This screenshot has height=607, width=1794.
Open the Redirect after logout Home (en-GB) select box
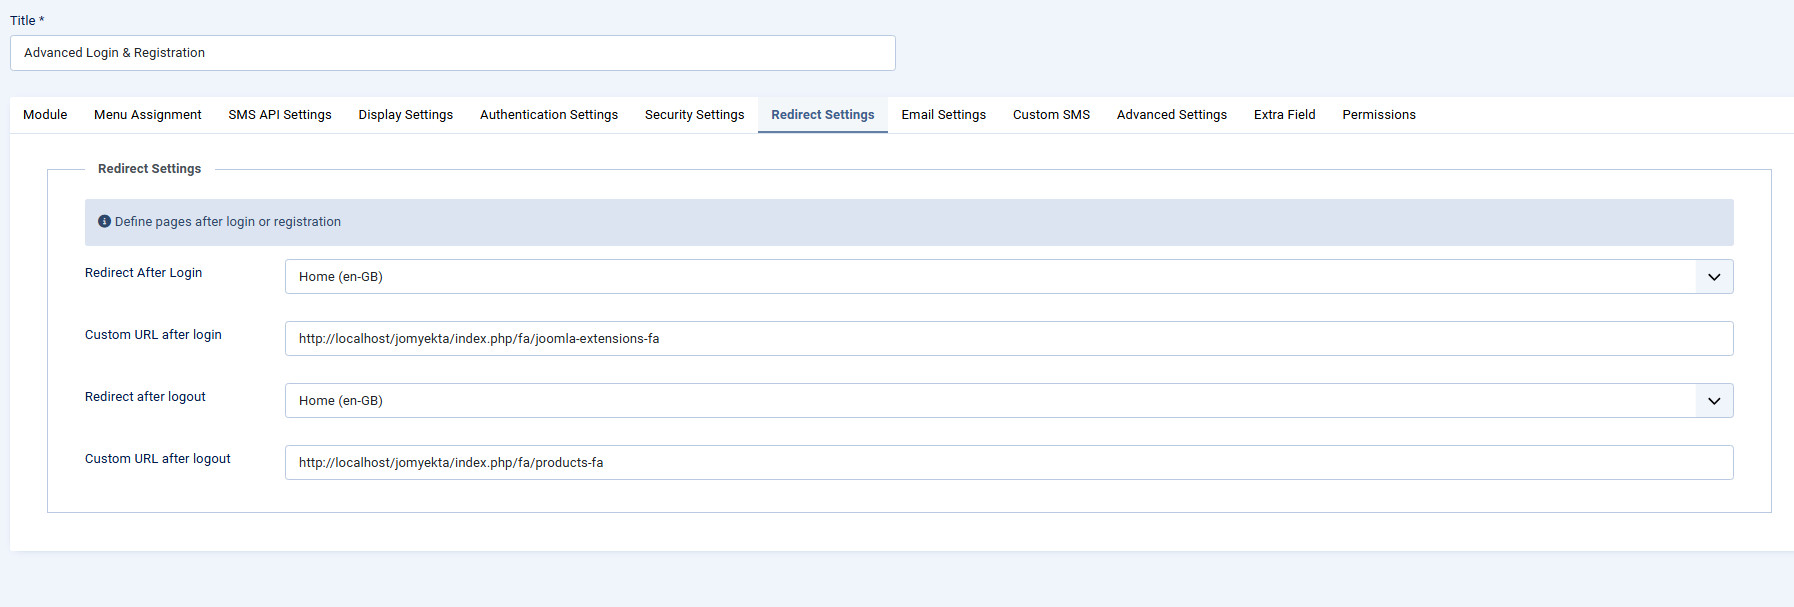click(990, 401)
